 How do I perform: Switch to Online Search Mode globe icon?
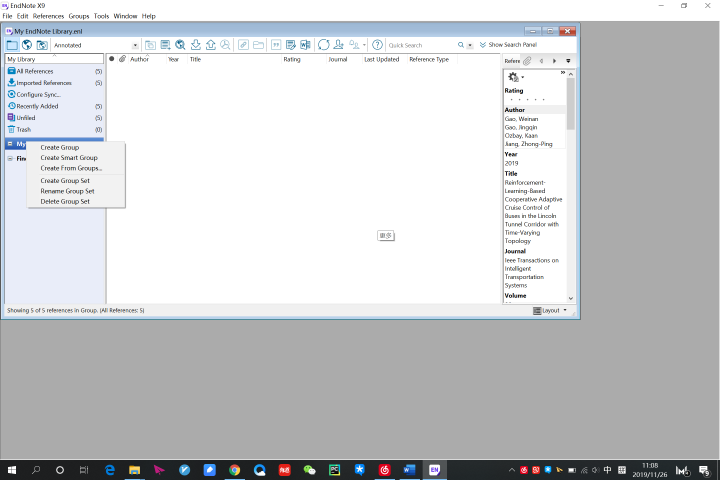tap(27, 45)
